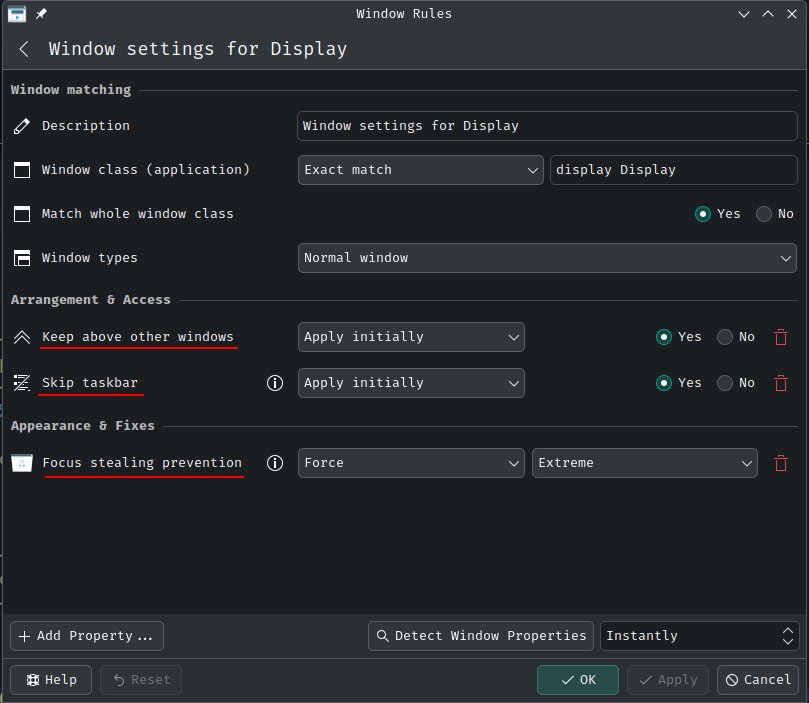
Task: Click the Window Rules app icon in title bar
Action: pos(17,14)
